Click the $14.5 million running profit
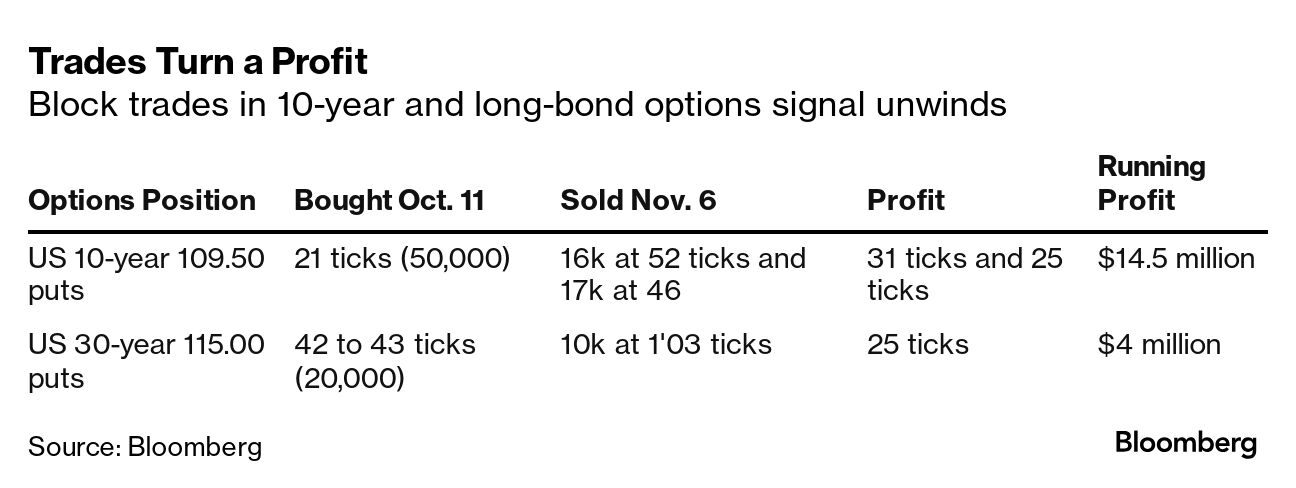The width and height of the screenshot is (1296, 488). coord(1176,259)
